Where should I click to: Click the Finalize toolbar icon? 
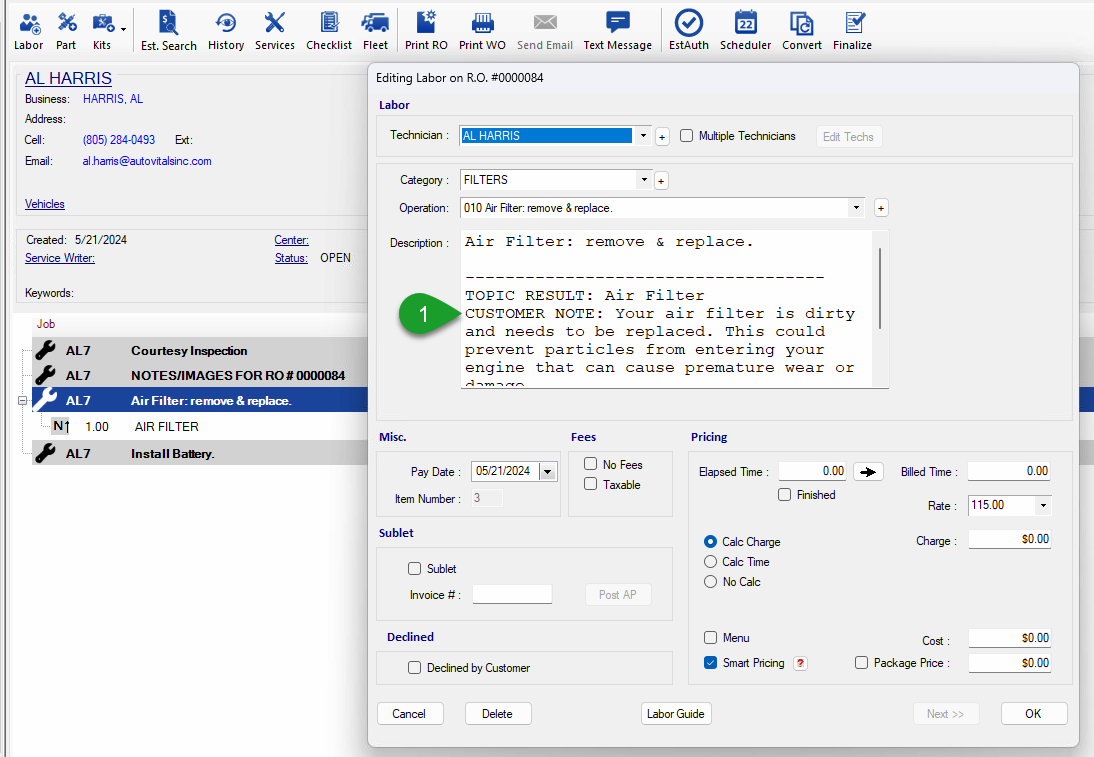pos(853,31)
